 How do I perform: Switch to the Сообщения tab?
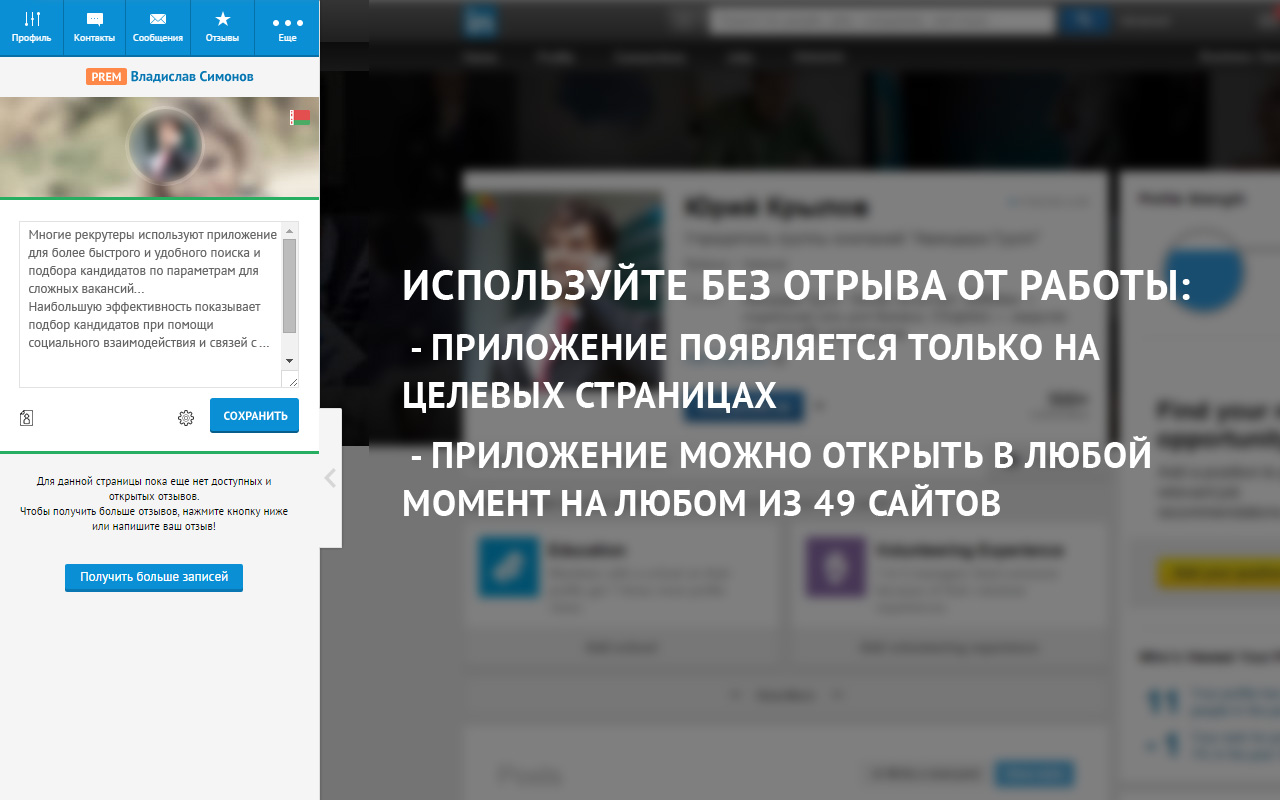(158, 27)
